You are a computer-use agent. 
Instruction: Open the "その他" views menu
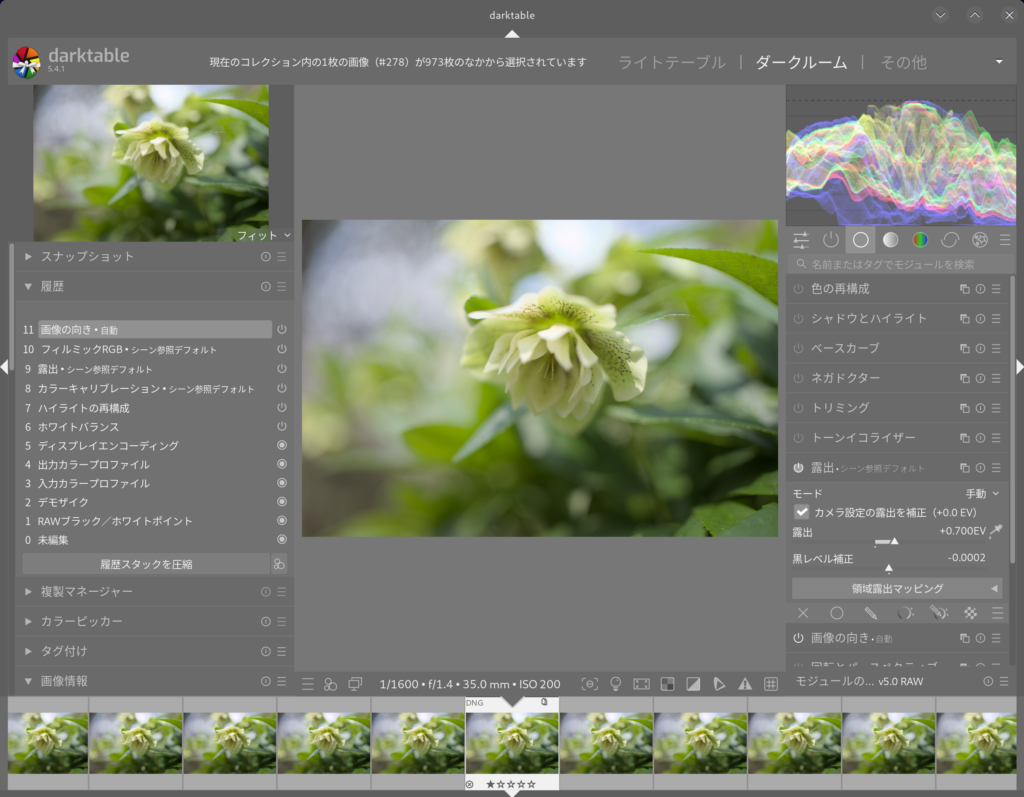903,62
